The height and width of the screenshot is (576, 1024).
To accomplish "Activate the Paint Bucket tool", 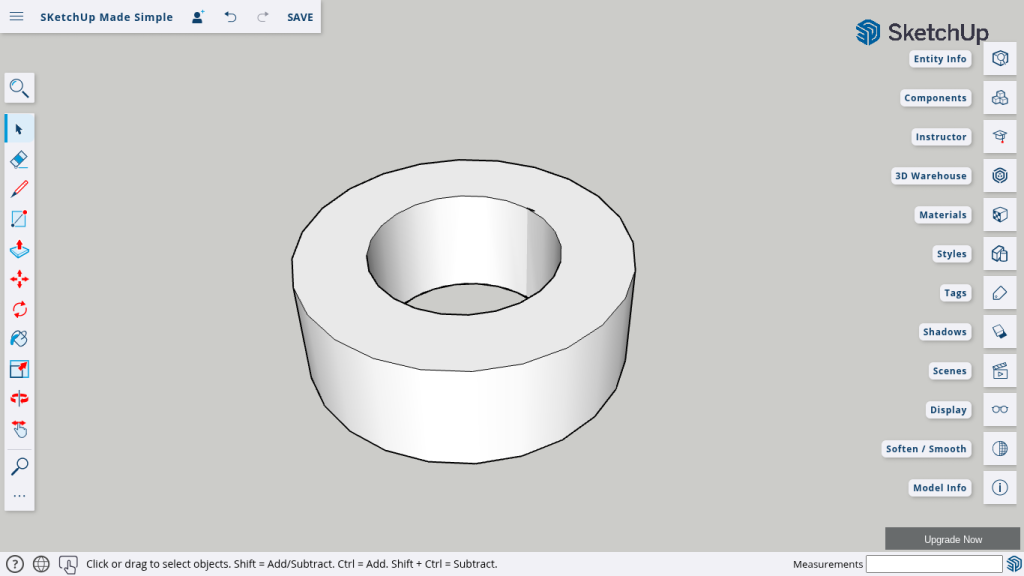I will [19, 339].
